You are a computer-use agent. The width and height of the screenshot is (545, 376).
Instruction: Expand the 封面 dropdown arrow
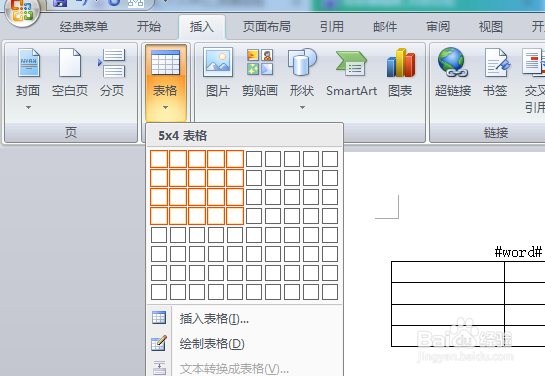(29, 107)
